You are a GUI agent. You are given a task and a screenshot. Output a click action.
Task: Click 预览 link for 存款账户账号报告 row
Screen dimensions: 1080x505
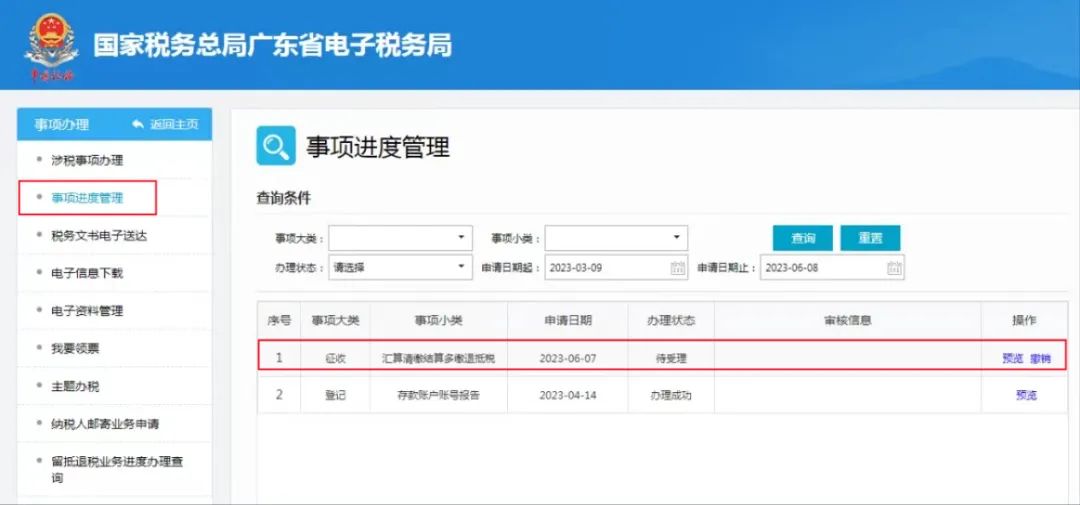[x=1026, y=395]
